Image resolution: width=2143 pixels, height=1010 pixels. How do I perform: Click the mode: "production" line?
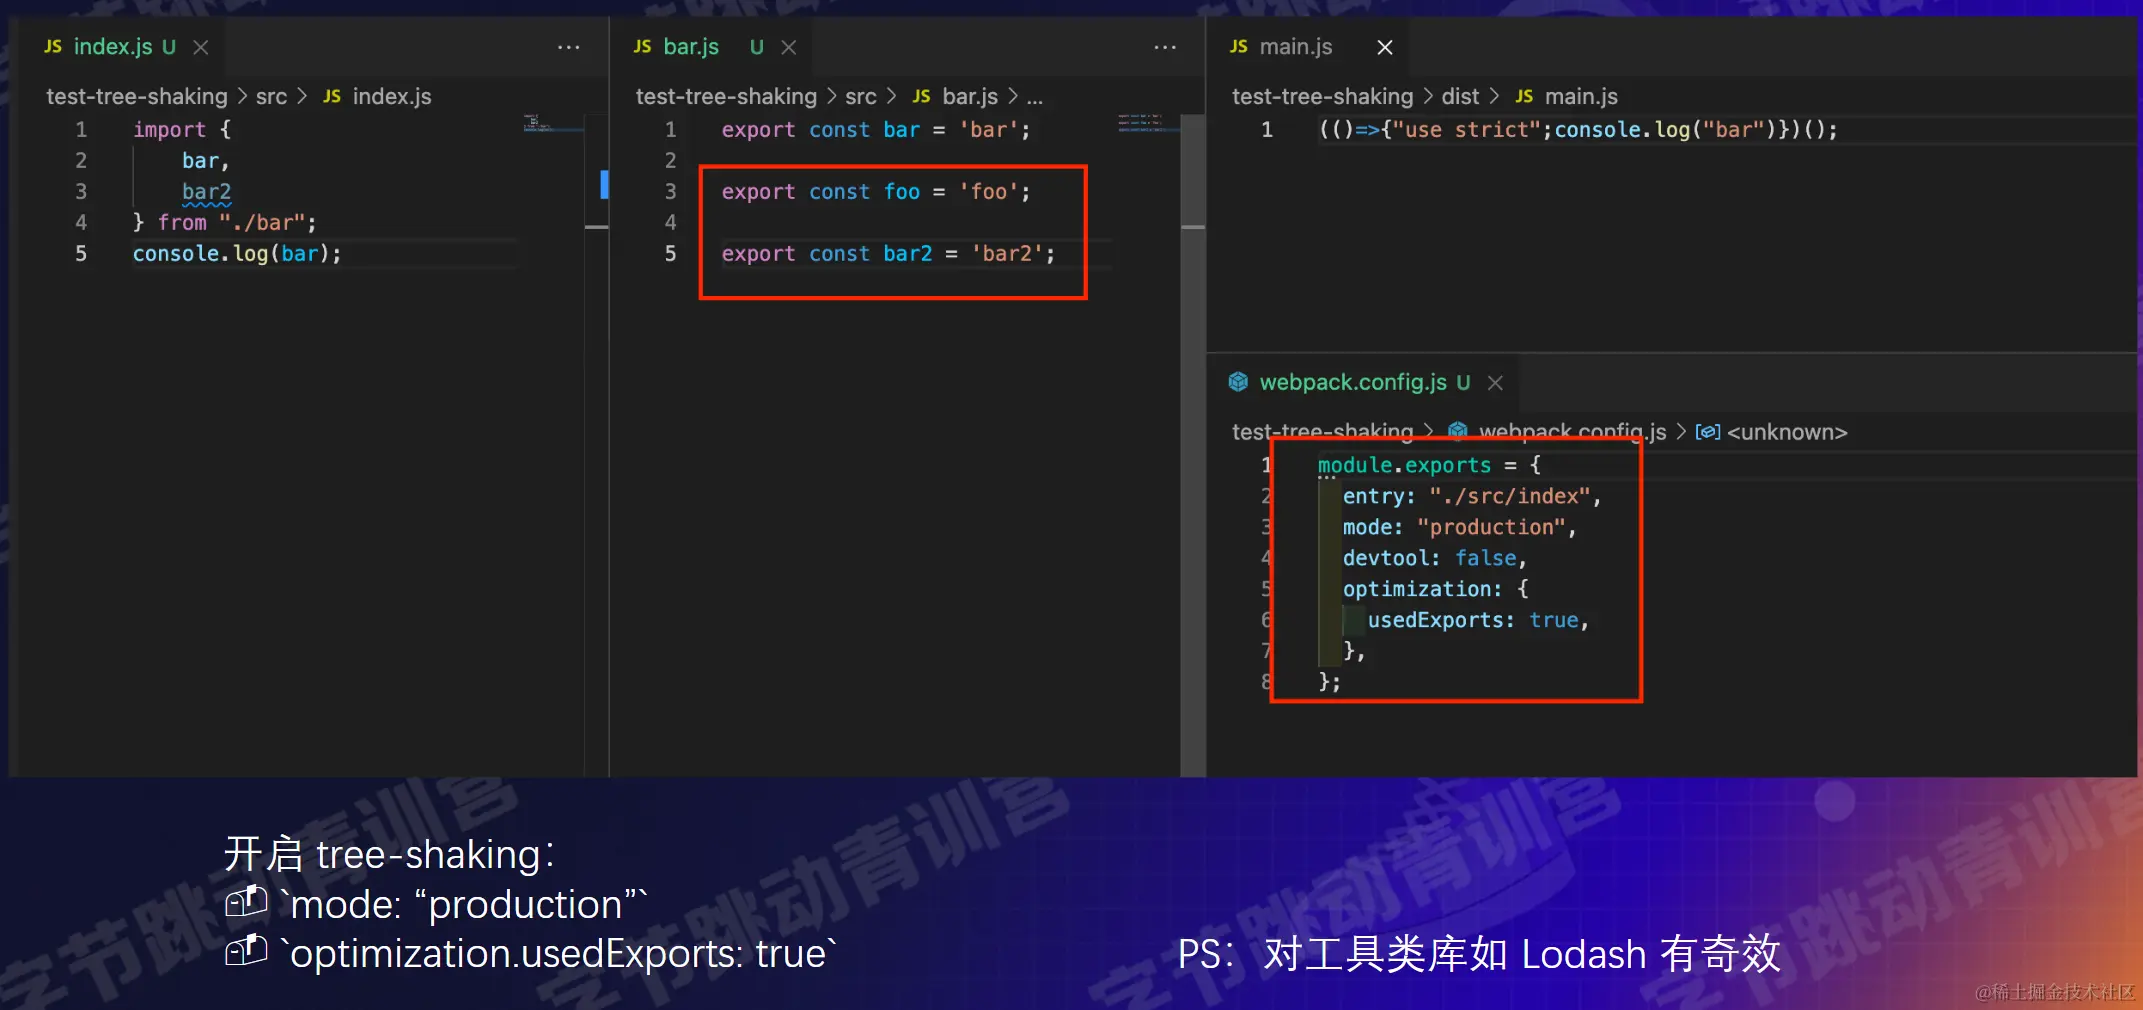tap(1460, 527)
